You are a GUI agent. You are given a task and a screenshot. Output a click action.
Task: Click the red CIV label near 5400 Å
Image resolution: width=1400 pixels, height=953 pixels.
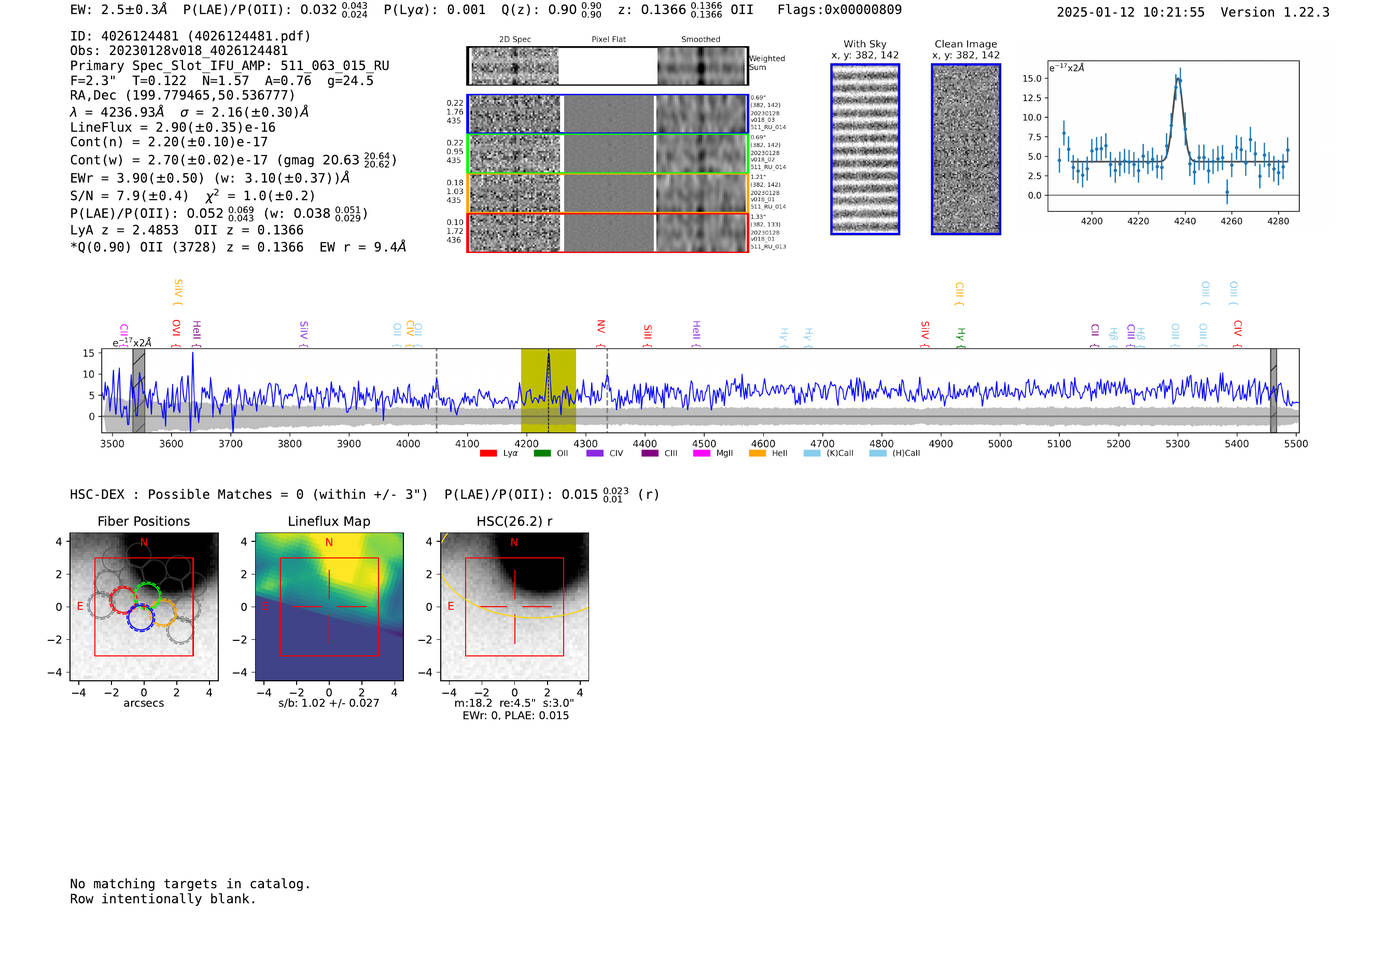[1237, 331]
